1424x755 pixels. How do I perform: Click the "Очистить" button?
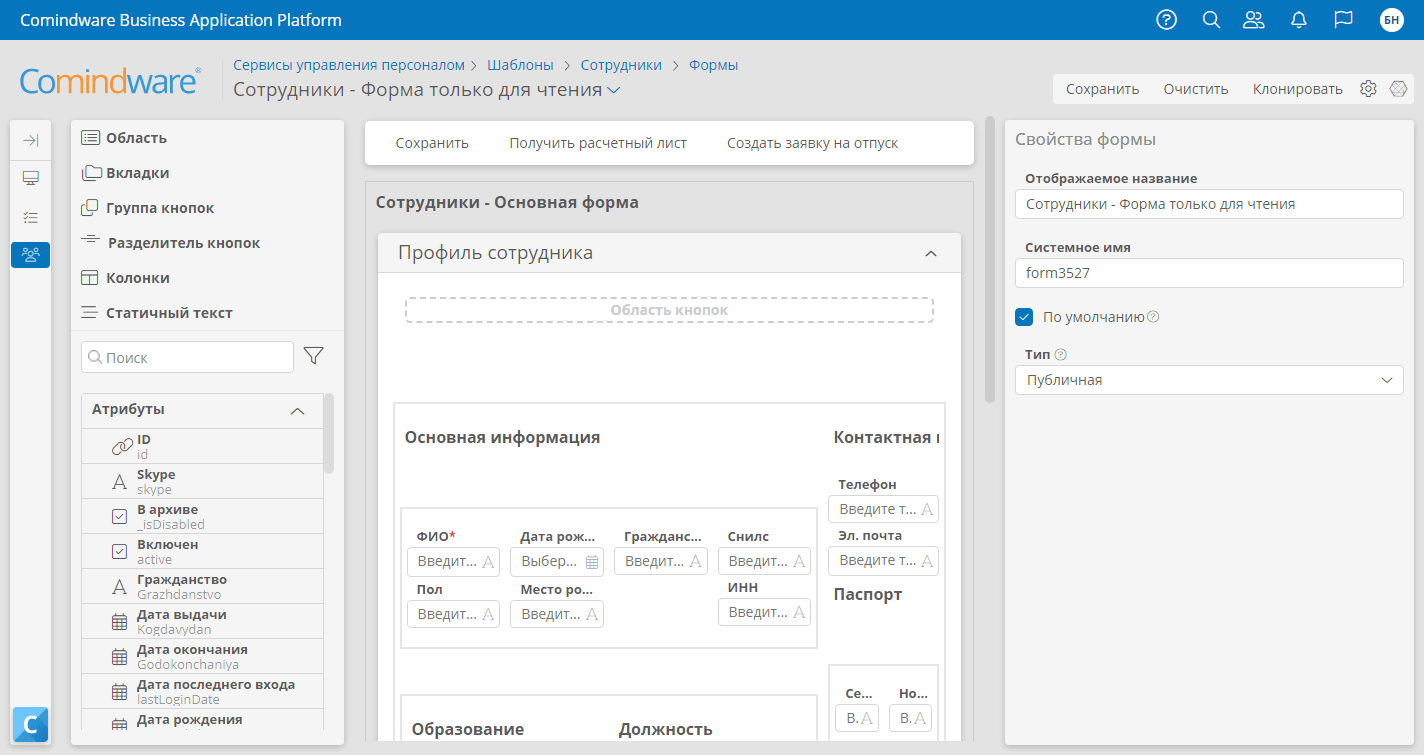point(1195,89)
